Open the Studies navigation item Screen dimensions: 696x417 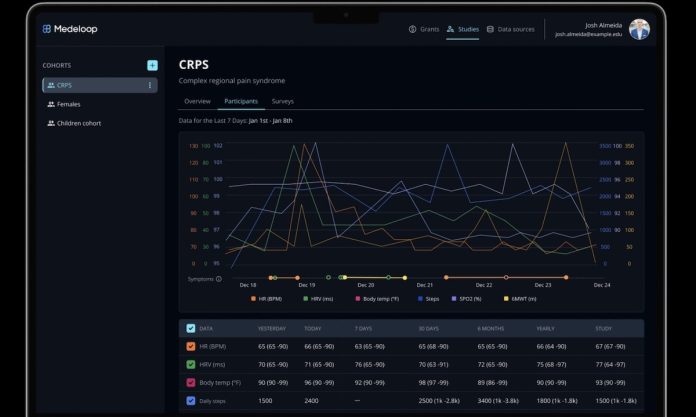[462, 29]
